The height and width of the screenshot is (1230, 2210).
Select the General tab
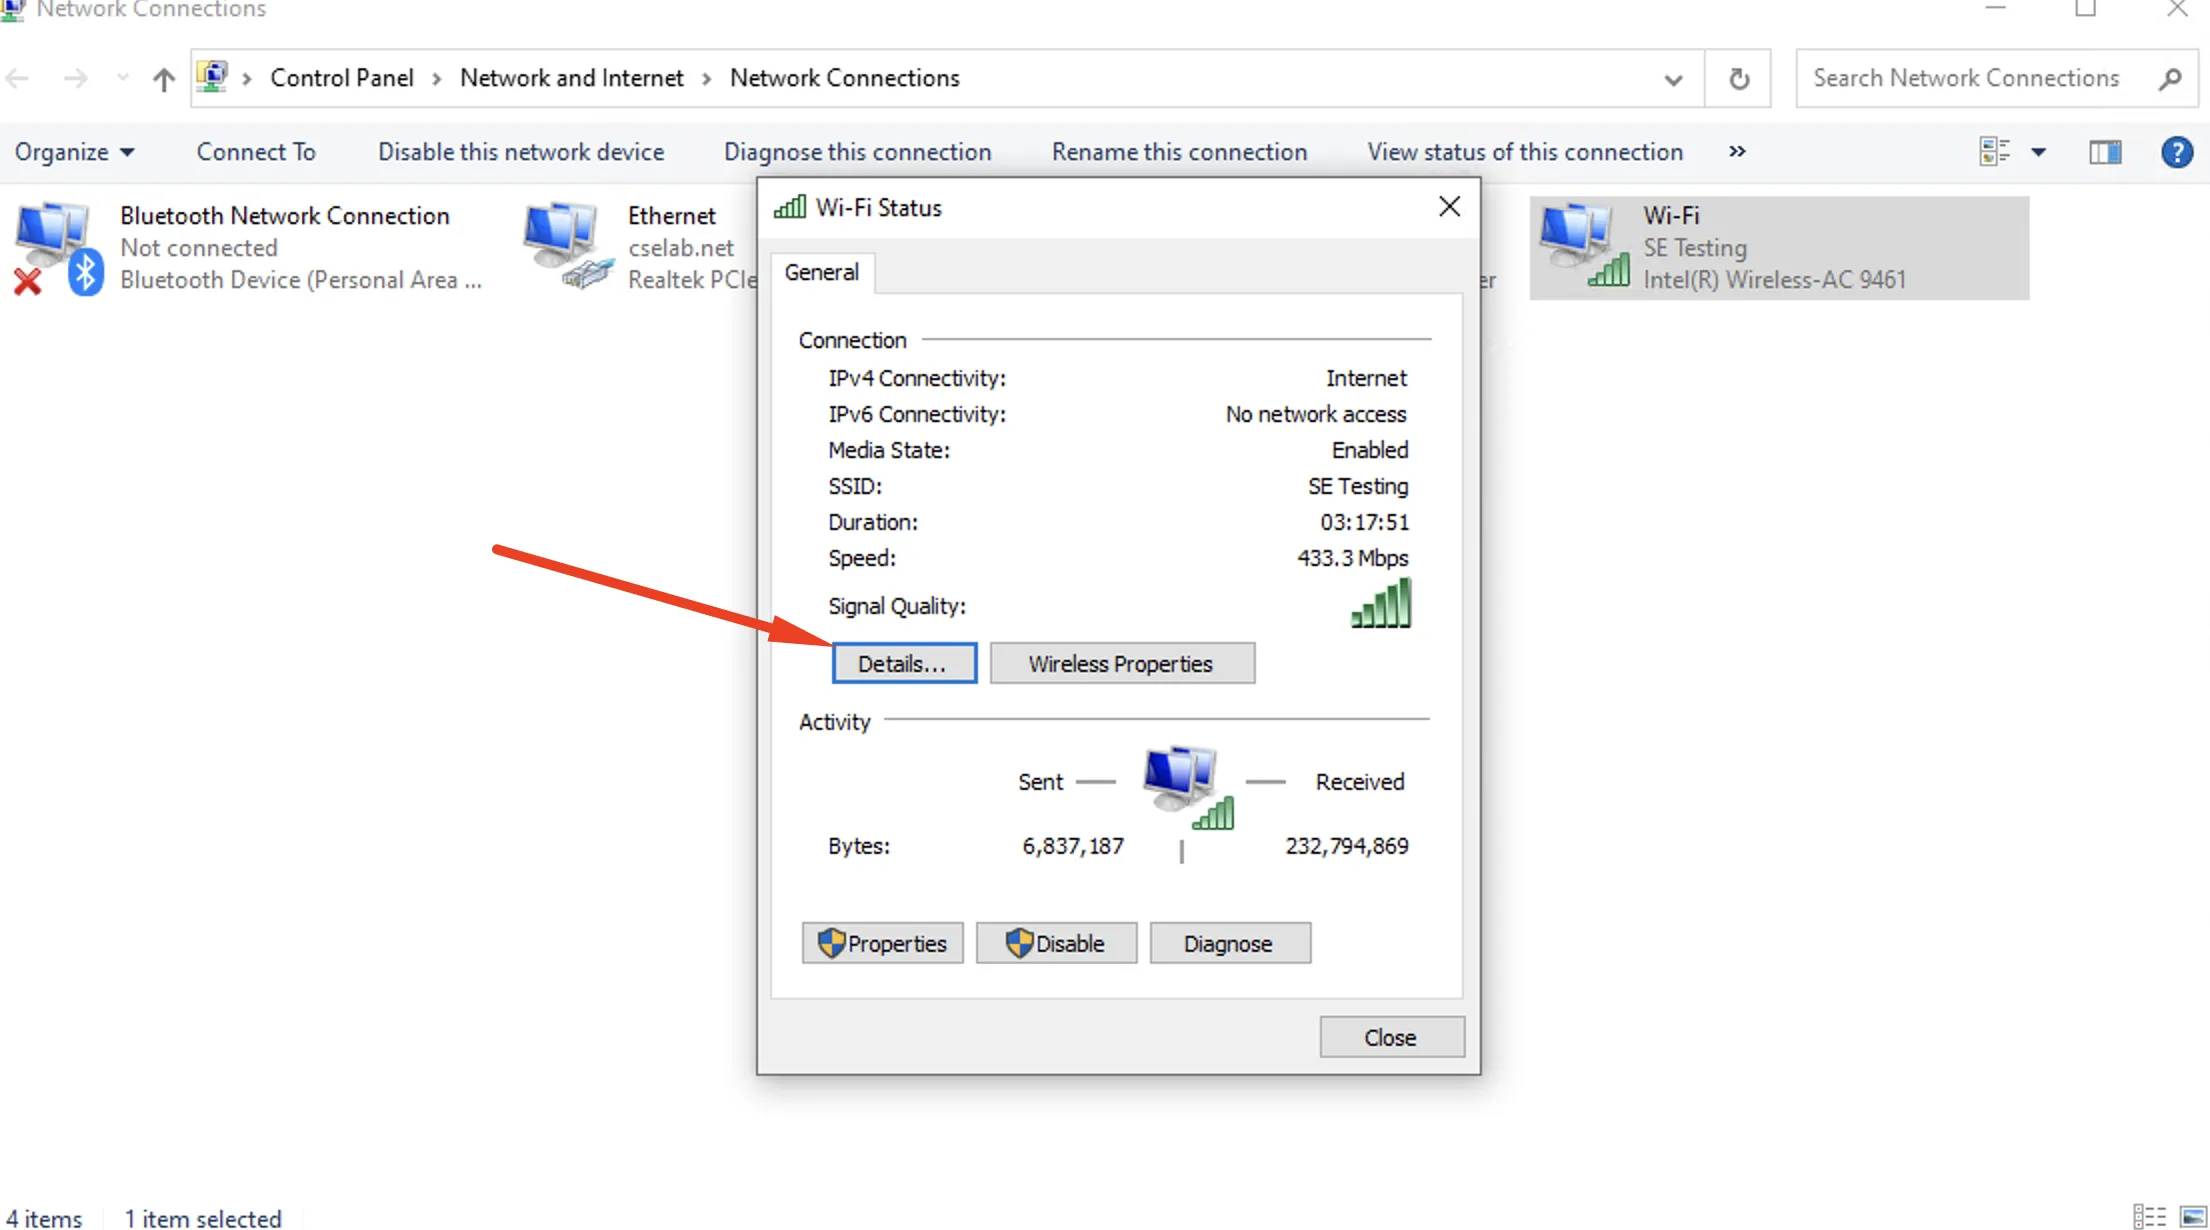tap(821, 272)
